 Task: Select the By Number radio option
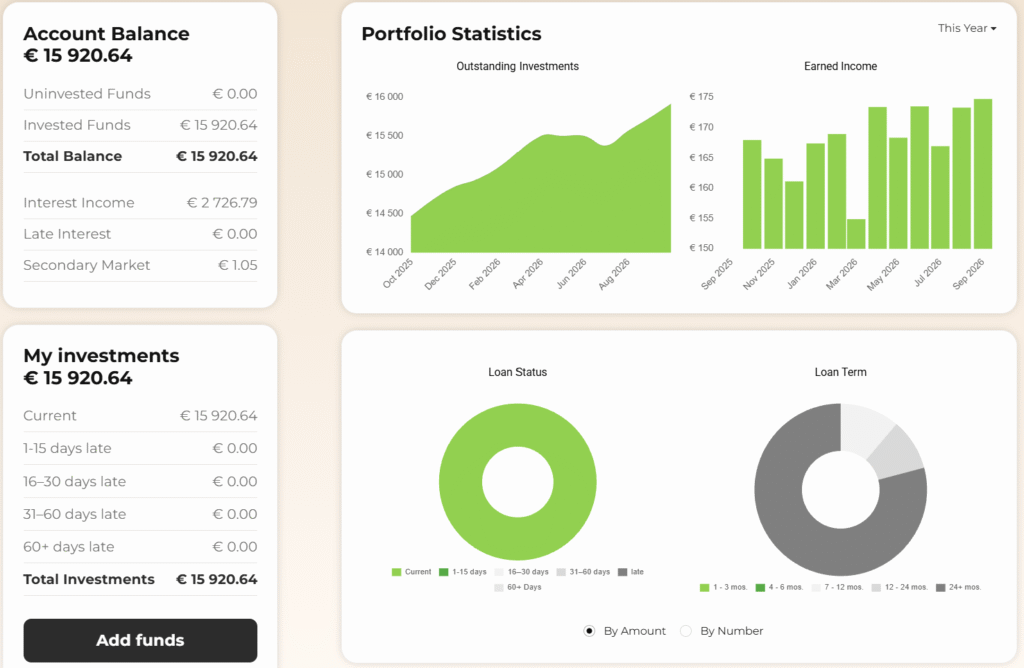tap(686, 631)
